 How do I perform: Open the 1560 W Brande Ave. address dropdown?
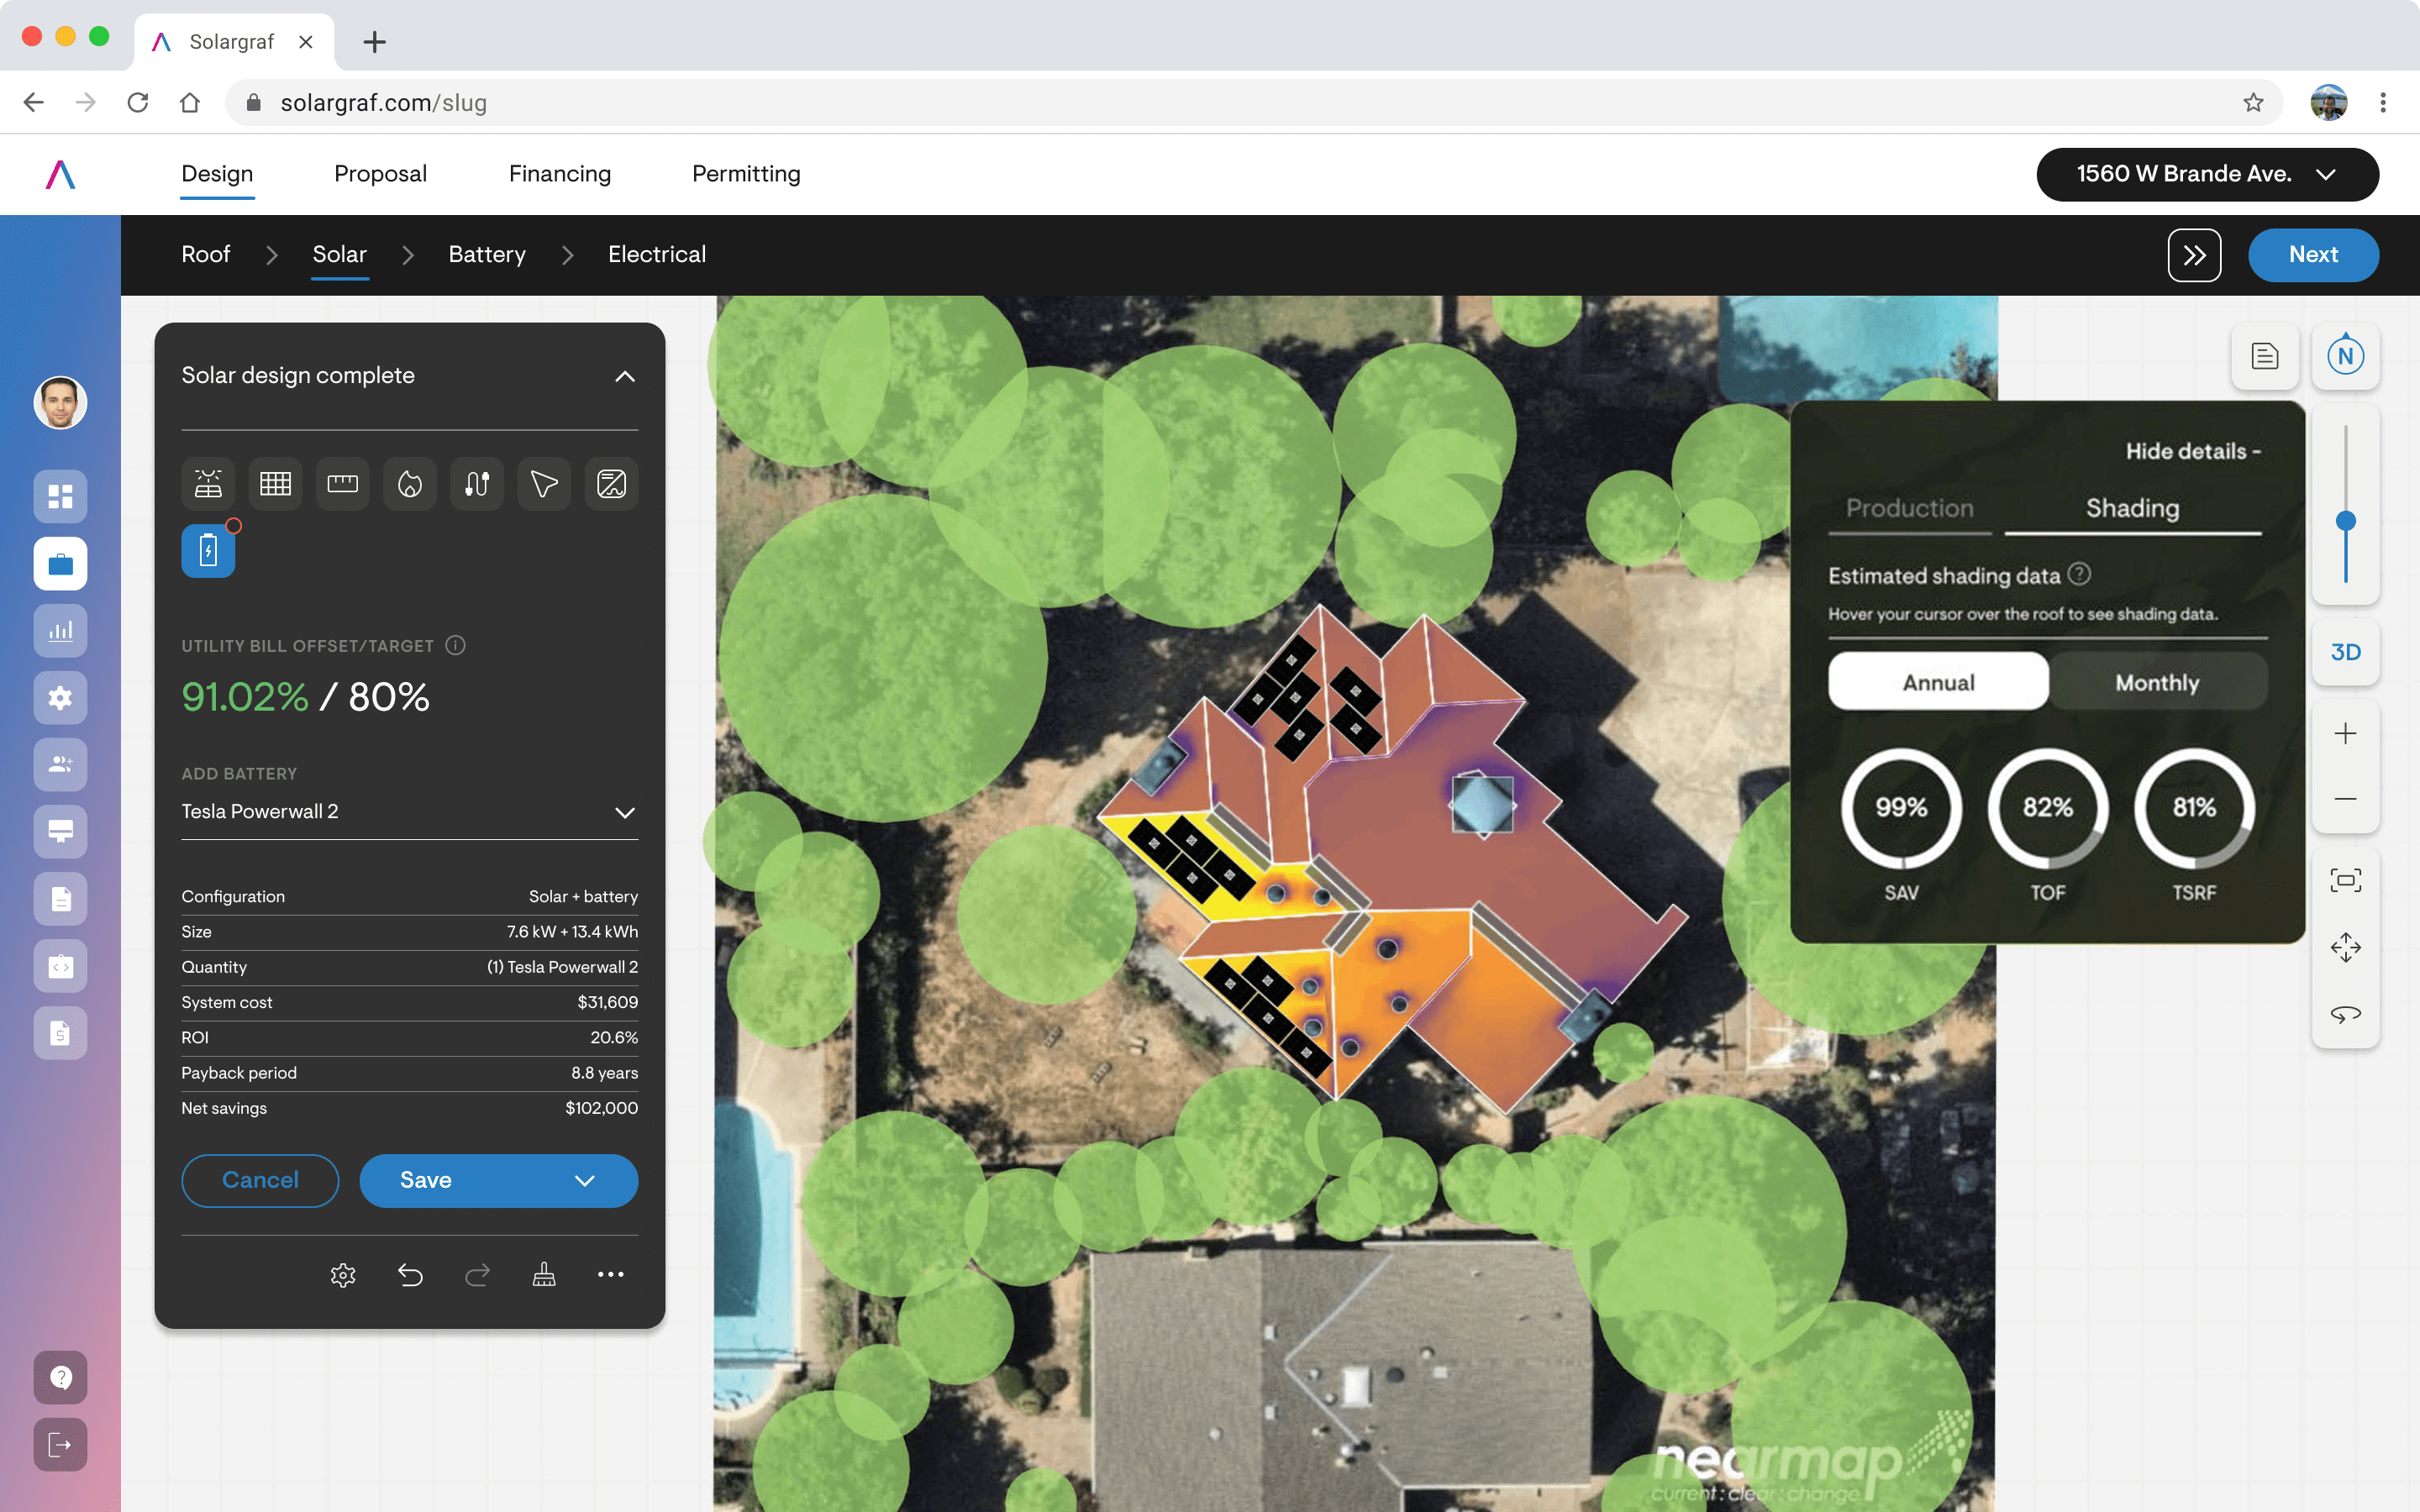tap(2207, 174)
